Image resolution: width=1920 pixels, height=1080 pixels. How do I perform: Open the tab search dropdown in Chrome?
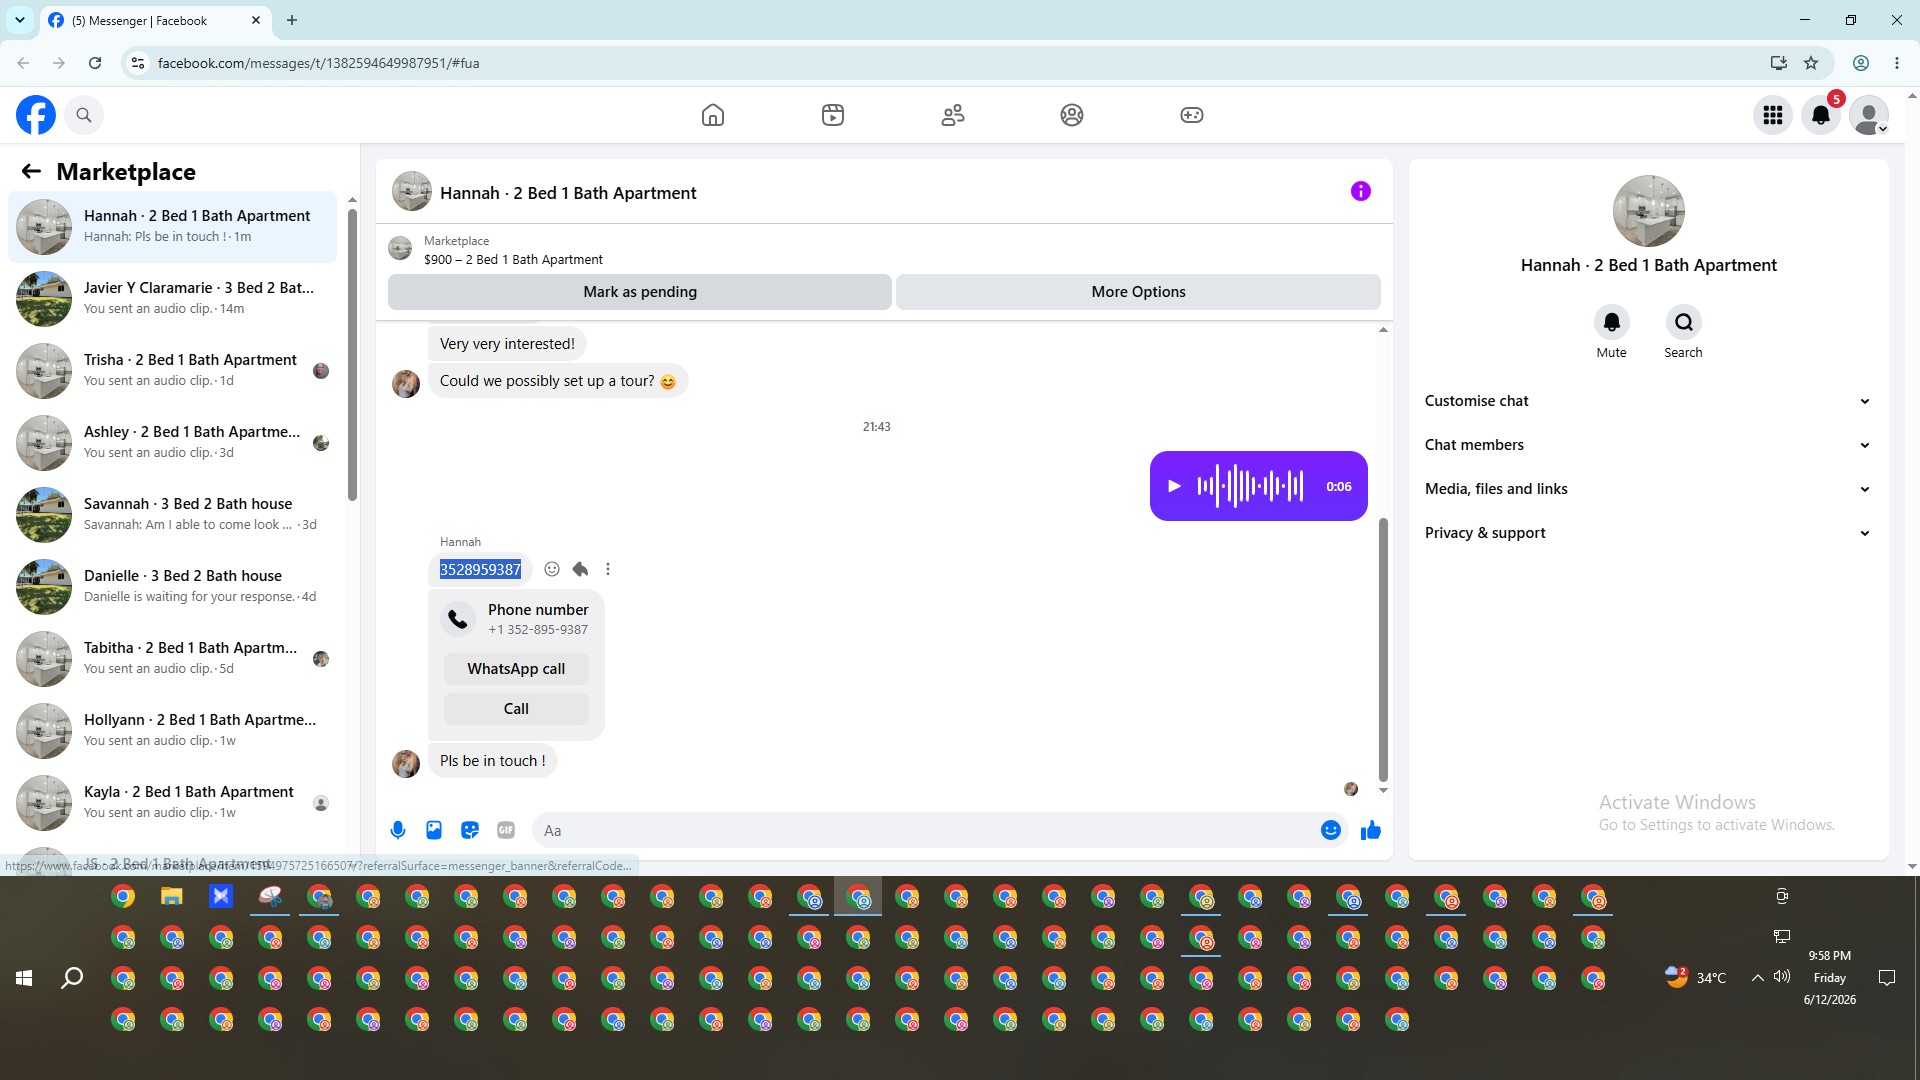(x=20, y=20)
